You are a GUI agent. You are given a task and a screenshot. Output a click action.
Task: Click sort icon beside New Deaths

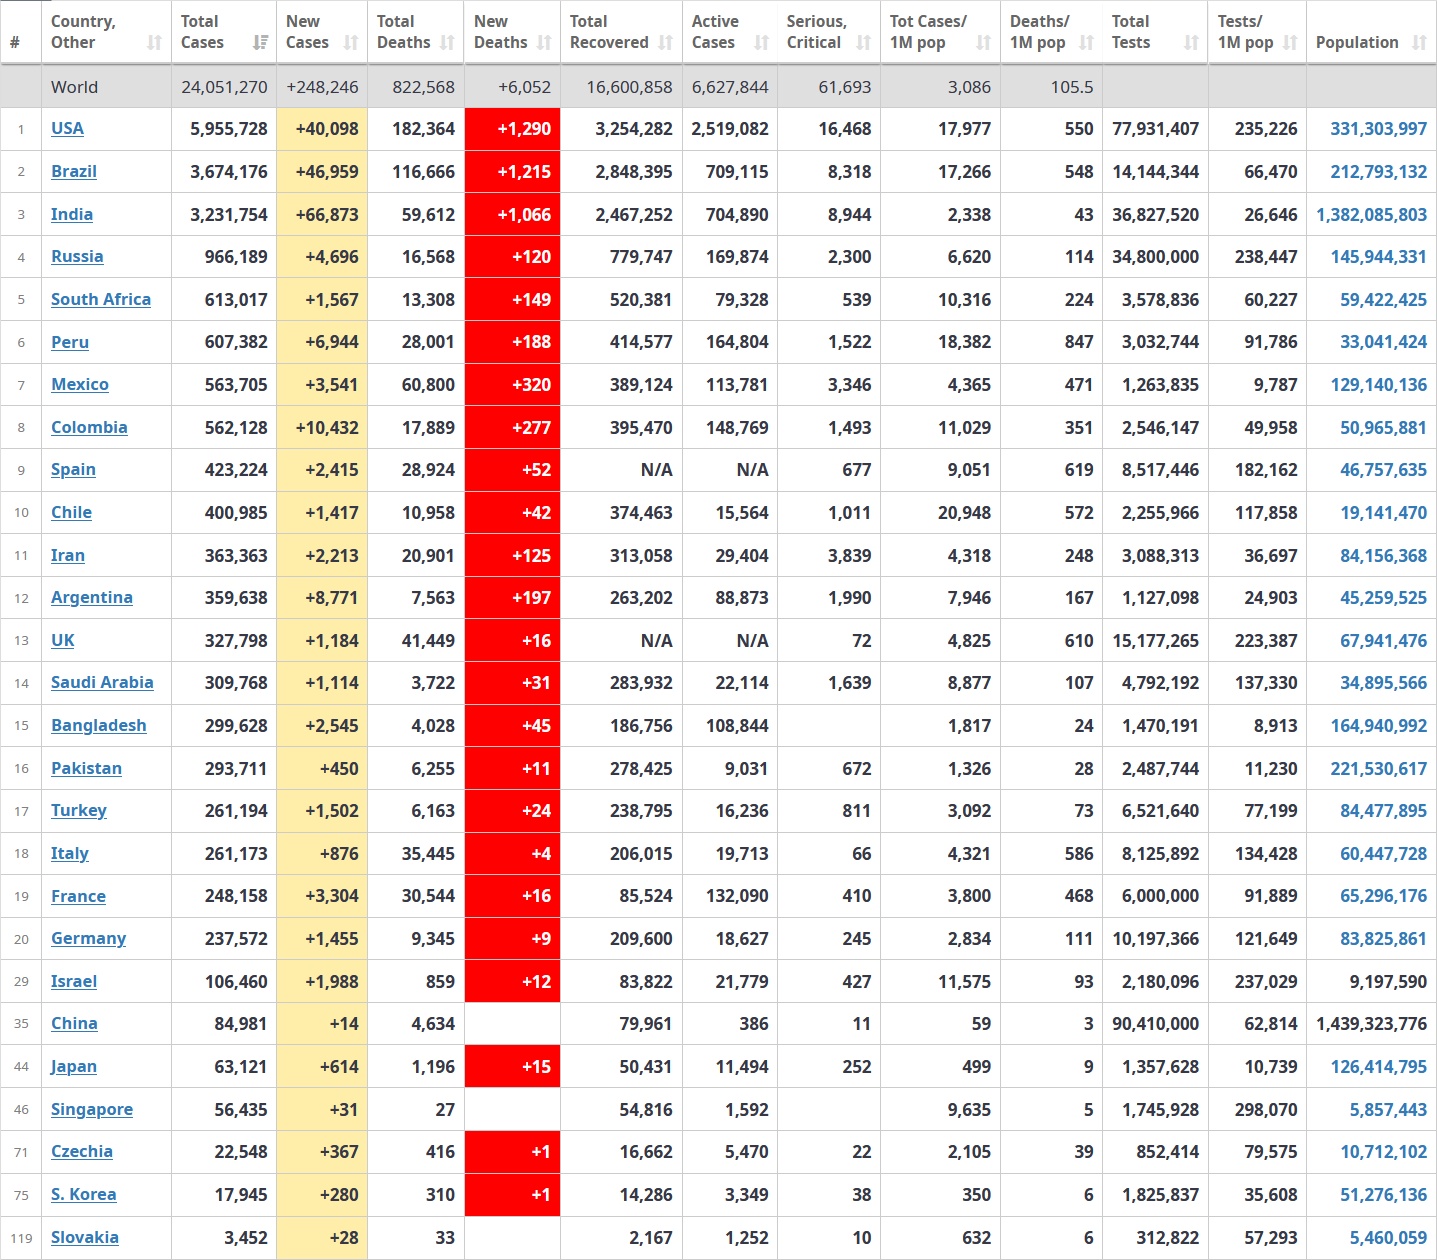pos(544,43)
